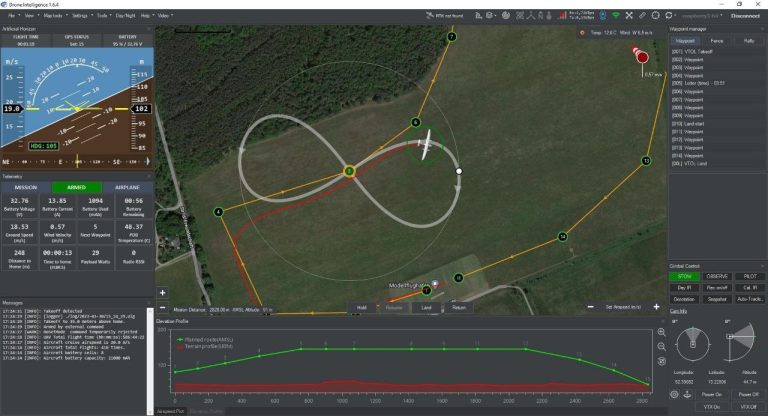Switch to the Fence tab
The width and height of the screenshot is (768, 416).
(x=717, y=41)
